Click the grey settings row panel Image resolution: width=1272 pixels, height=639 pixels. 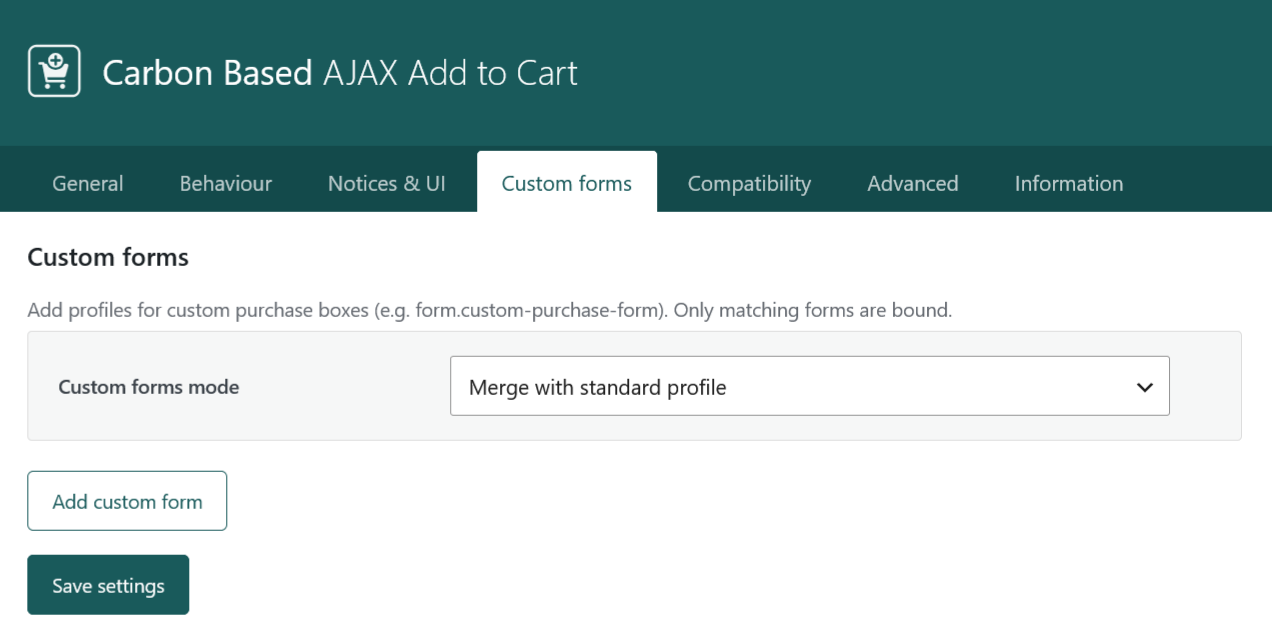(634, 386)
